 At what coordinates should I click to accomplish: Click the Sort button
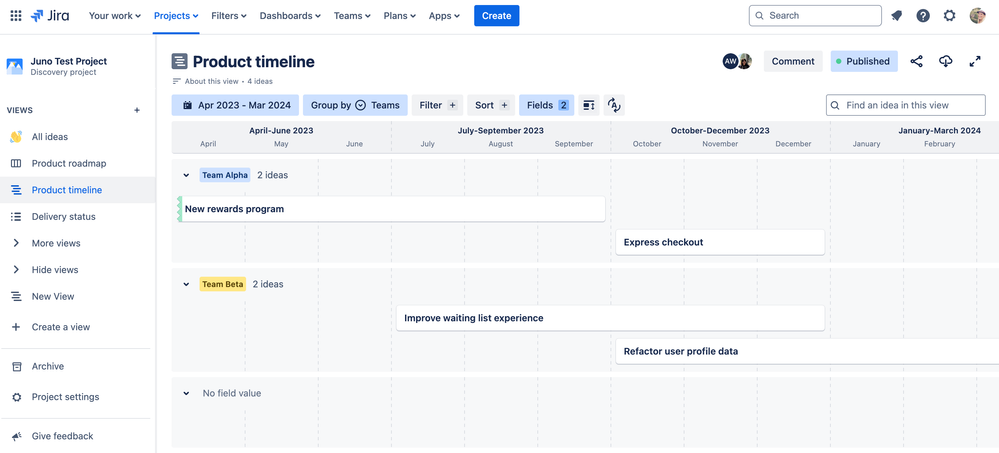[x=491, y=105]
